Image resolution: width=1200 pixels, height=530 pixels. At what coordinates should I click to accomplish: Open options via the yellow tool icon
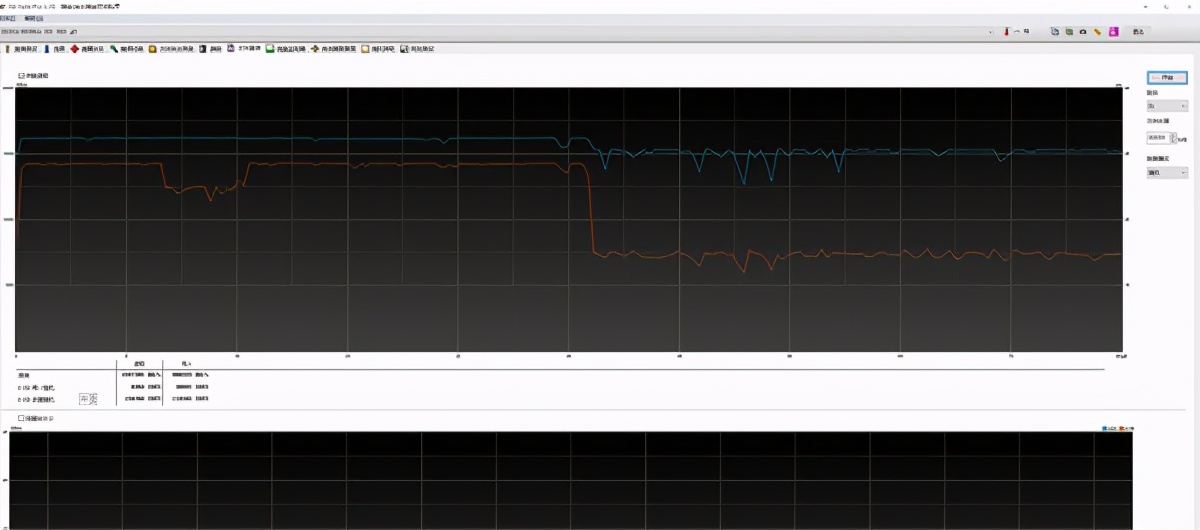[1097, 32]
